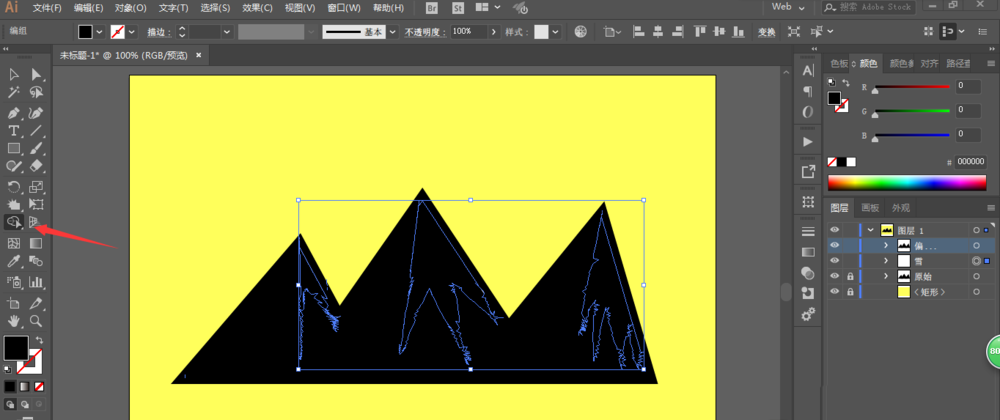1000x420 pixels.
Task: Select the Direct Selection tool
Action: click(x=36, y=75)
